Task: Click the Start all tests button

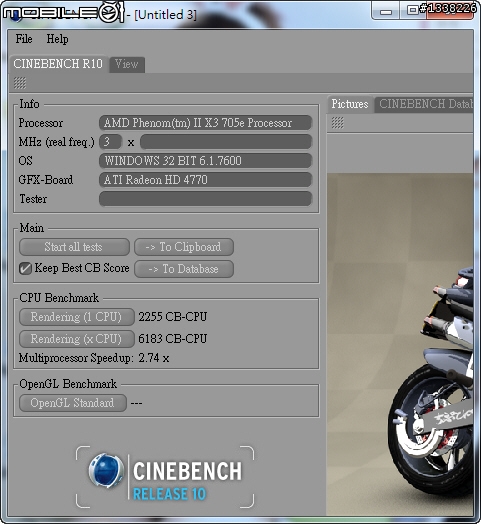Action: [74, 247]
